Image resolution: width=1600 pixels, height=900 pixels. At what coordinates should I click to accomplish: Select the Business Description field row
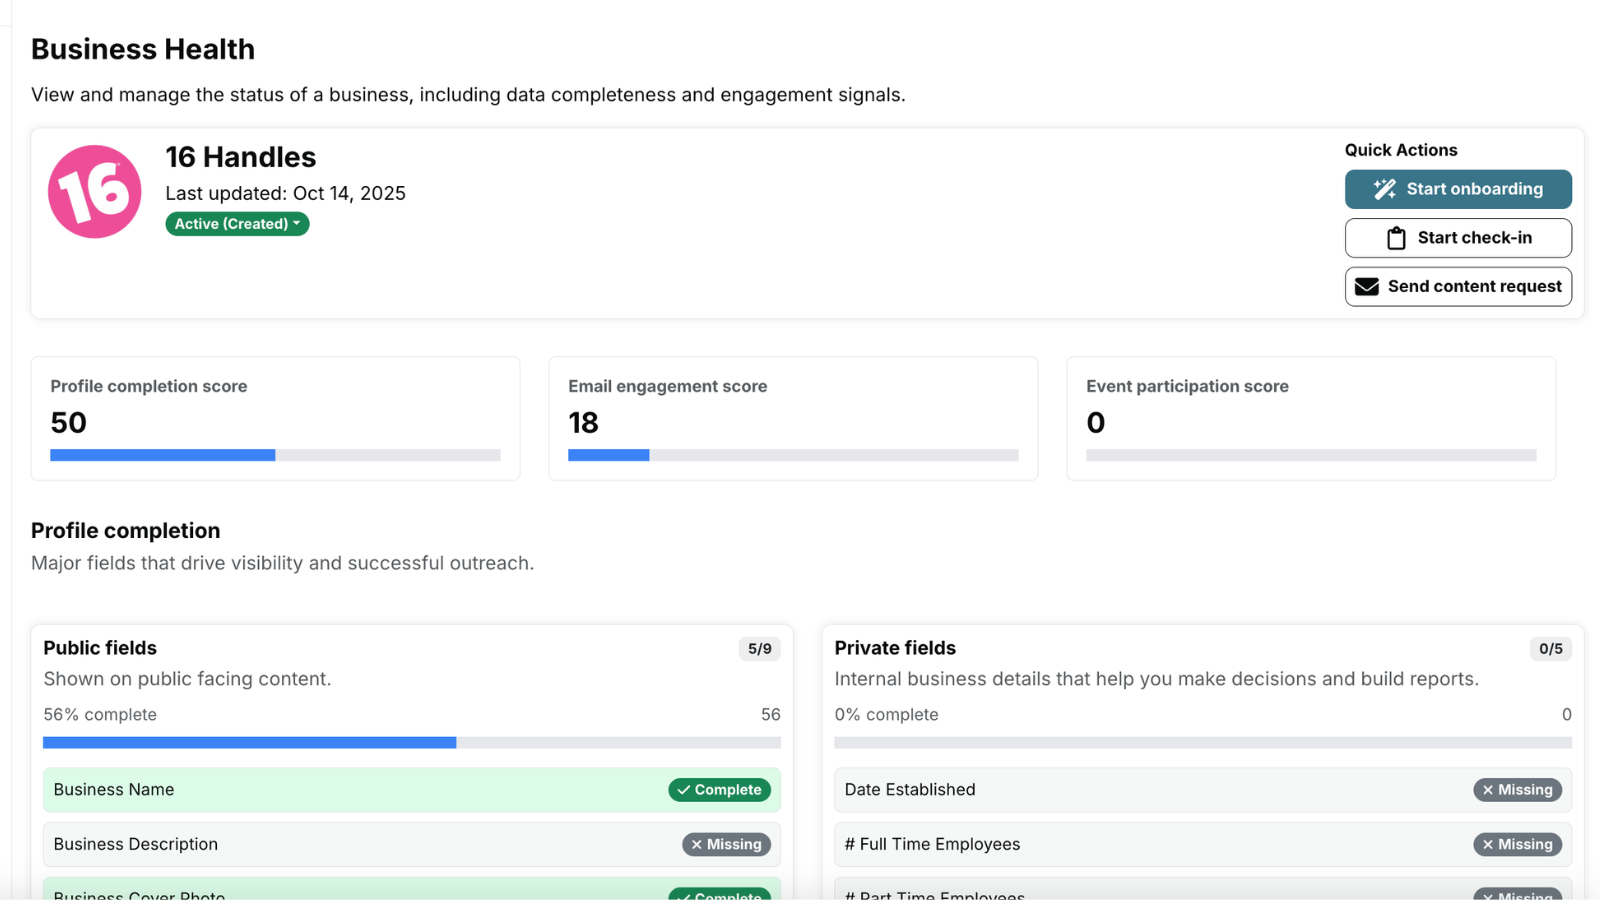coord(350,845)
